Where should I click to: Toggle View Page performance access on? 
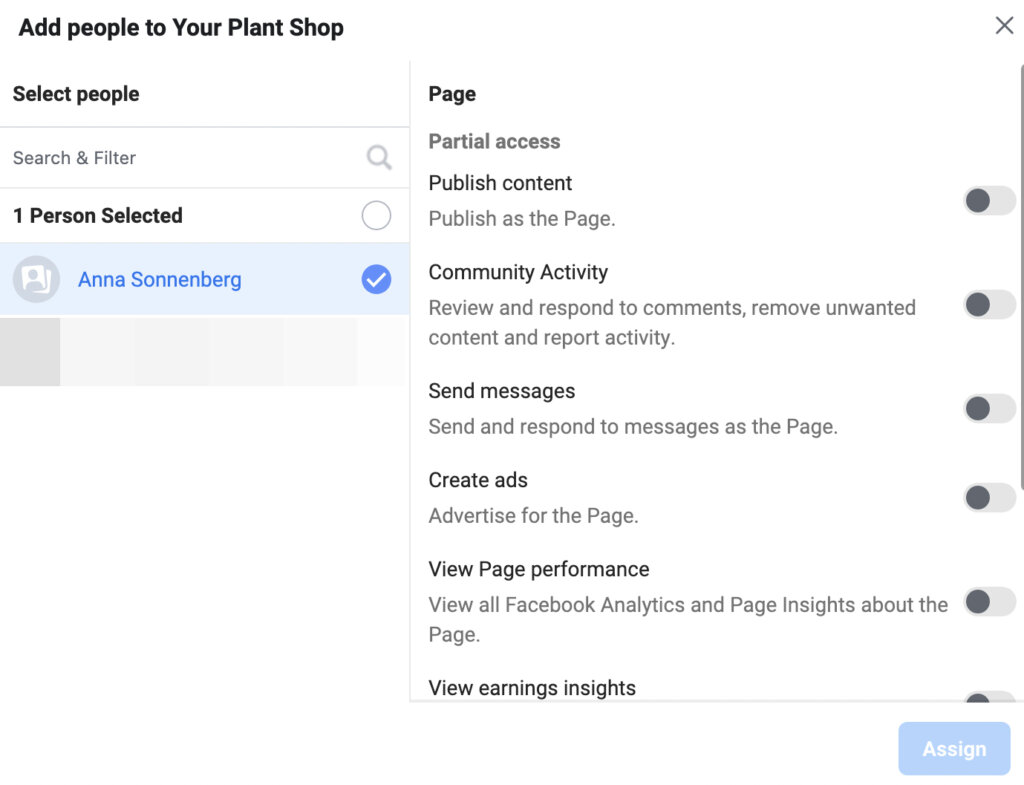(988, 602)
